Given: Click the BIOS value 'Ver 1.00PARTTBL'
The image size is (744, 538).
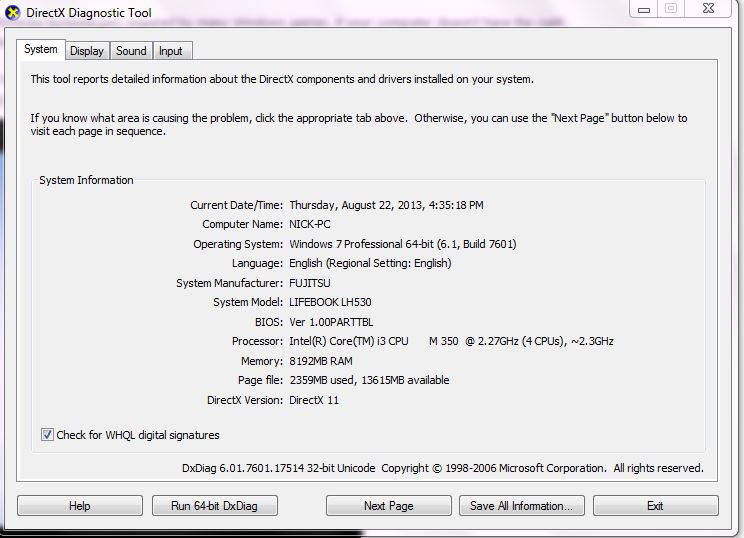Looking at the screenshot, I should pyautogui.click(x=331, y=322).
